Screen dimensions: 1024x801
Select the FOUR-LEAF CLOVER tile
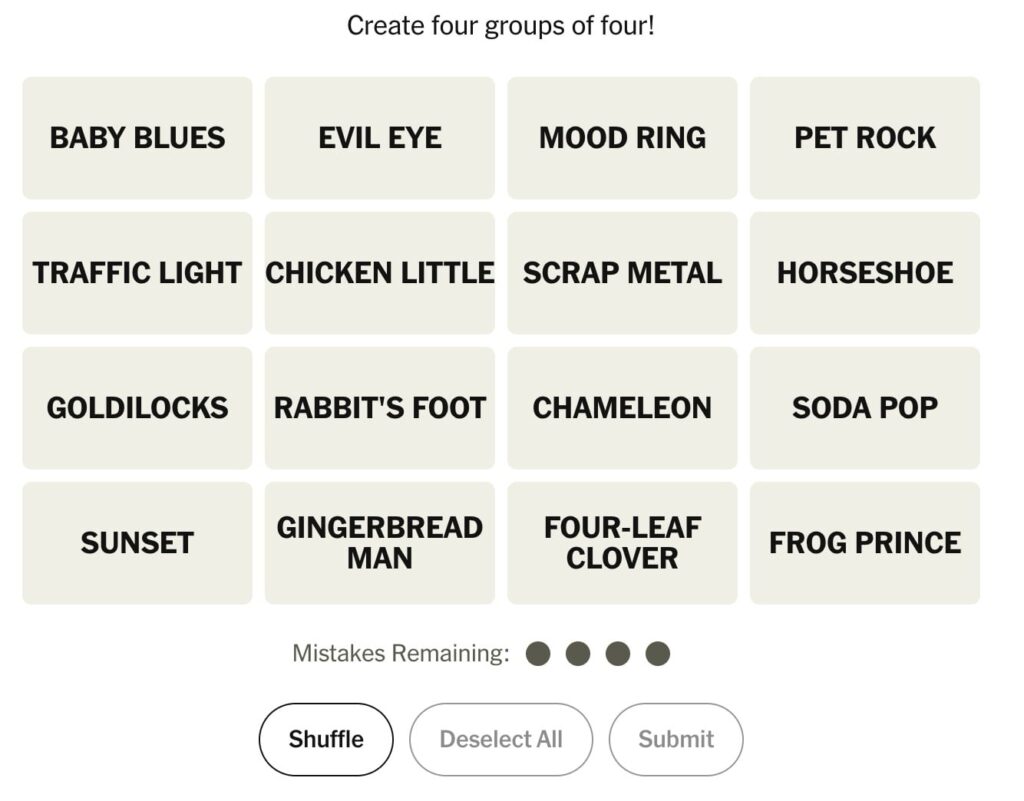pos(622,543)
